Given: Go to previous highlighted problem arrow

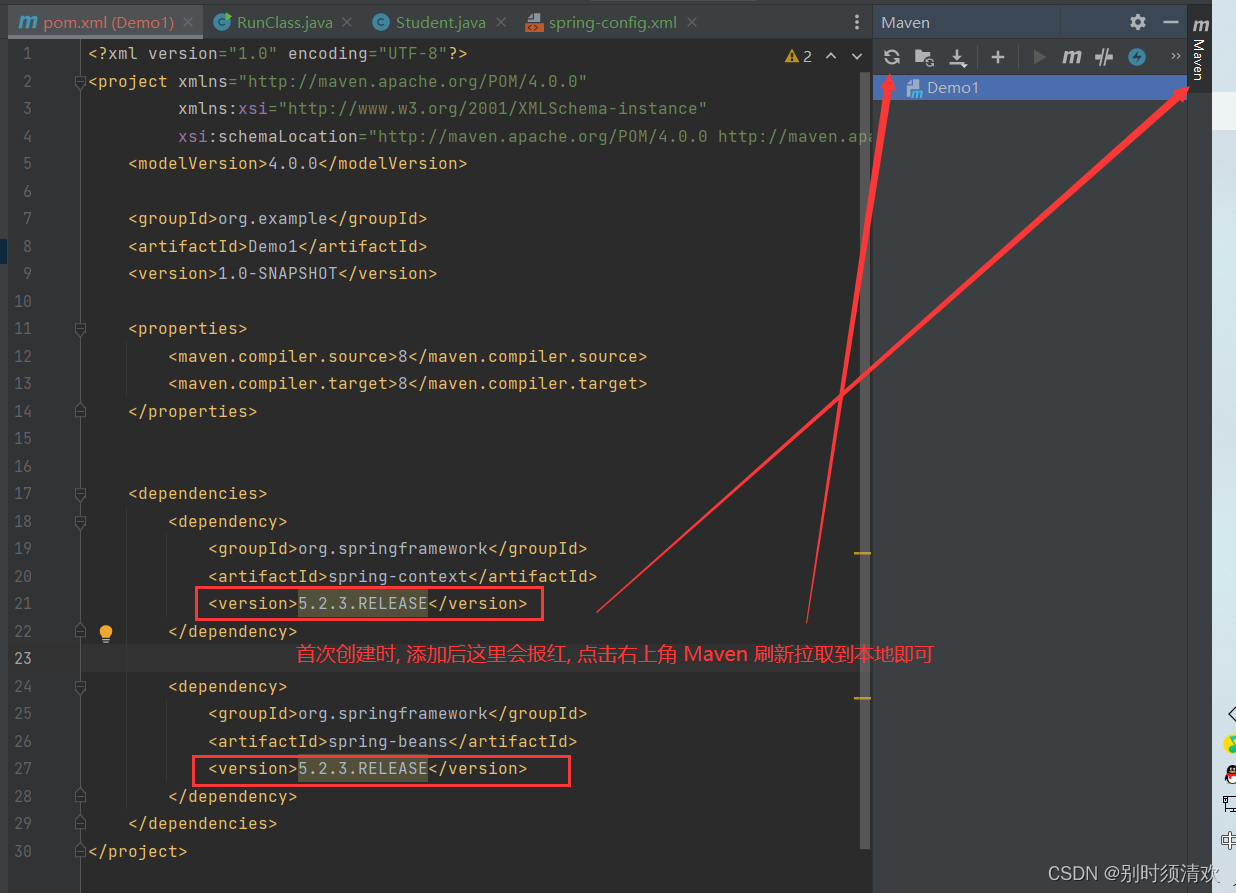Looking at the screenshot, I should (830, 56).
